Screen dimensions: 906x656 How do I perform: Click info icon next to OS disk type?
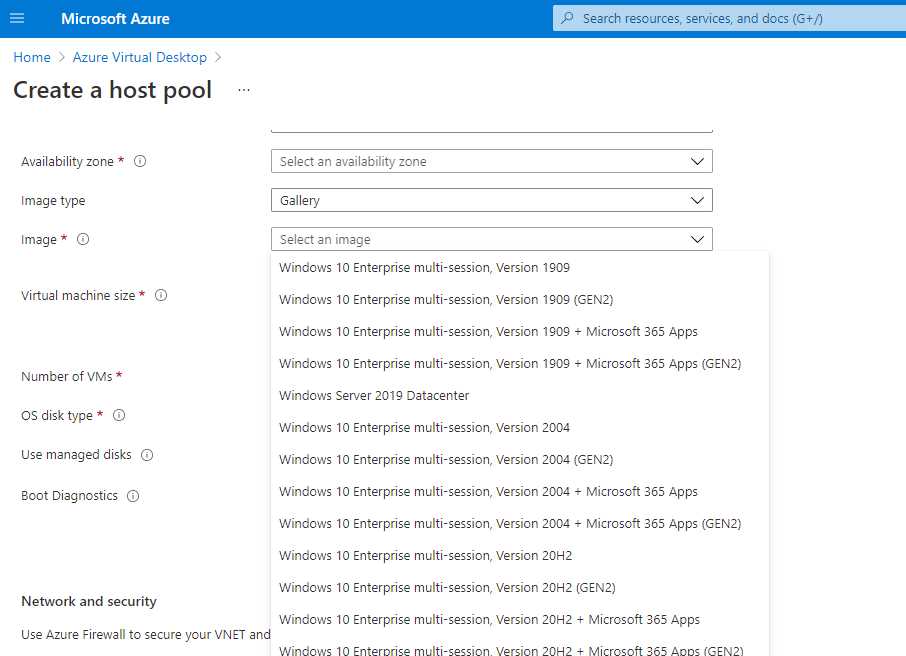pos(119,415)
